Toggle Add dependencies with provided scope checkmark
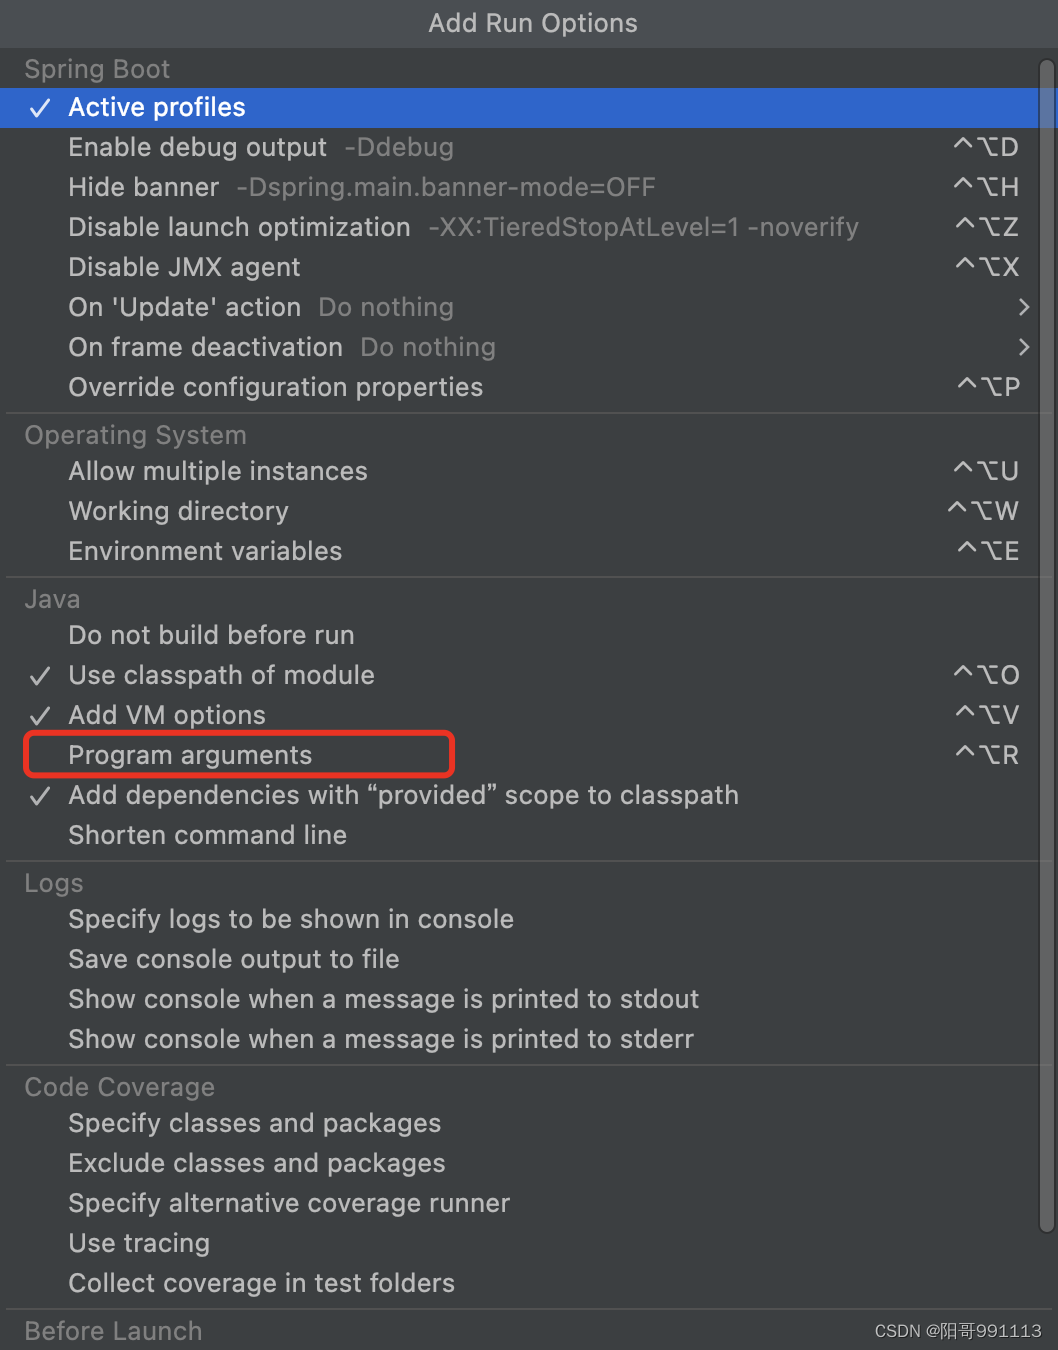 [40, 796]
